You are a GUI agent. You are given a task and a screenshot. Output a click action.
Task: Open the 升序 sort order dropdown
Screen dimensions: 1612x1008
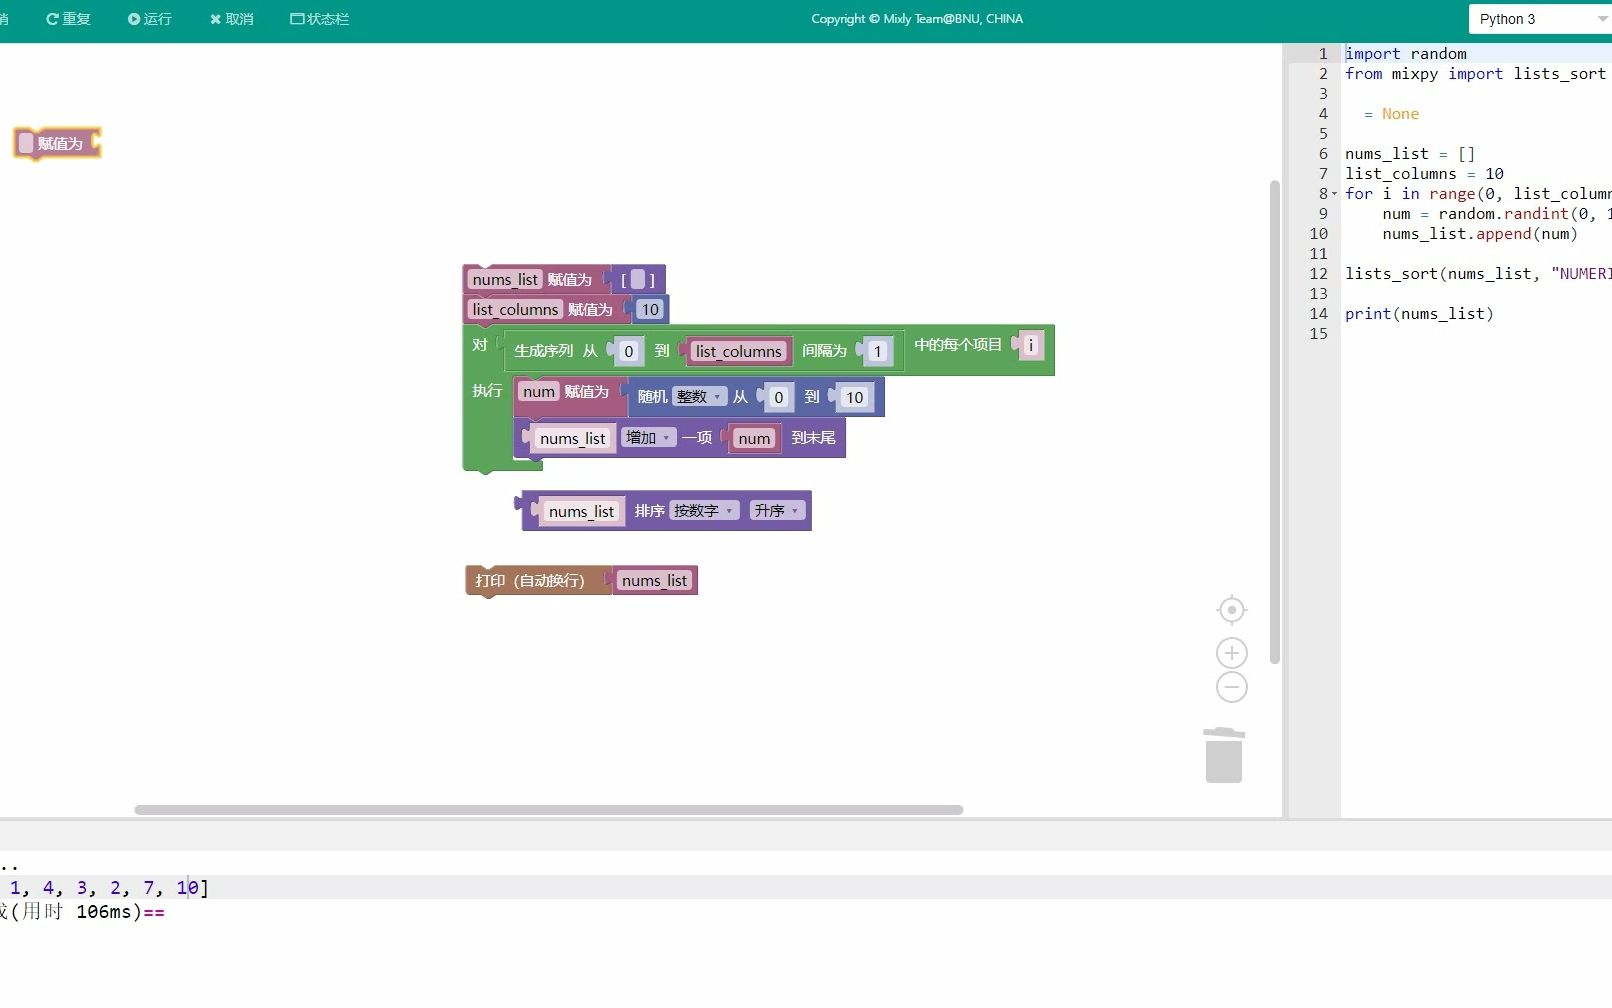pyautogui.click(x=777, y=511)
